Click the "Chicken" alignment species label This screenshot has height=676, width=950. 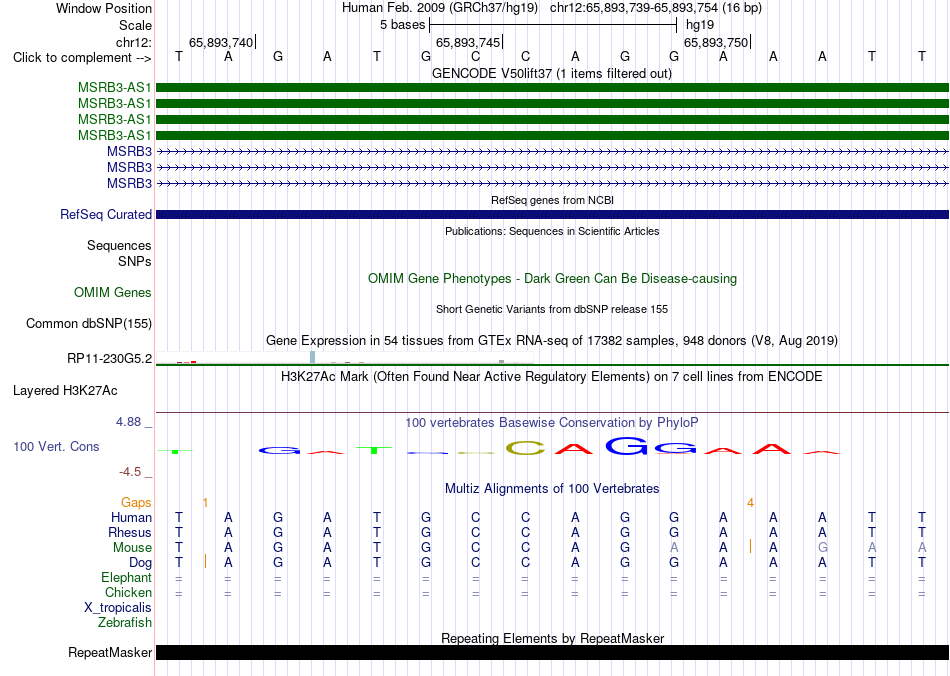(x=128, y=592)
